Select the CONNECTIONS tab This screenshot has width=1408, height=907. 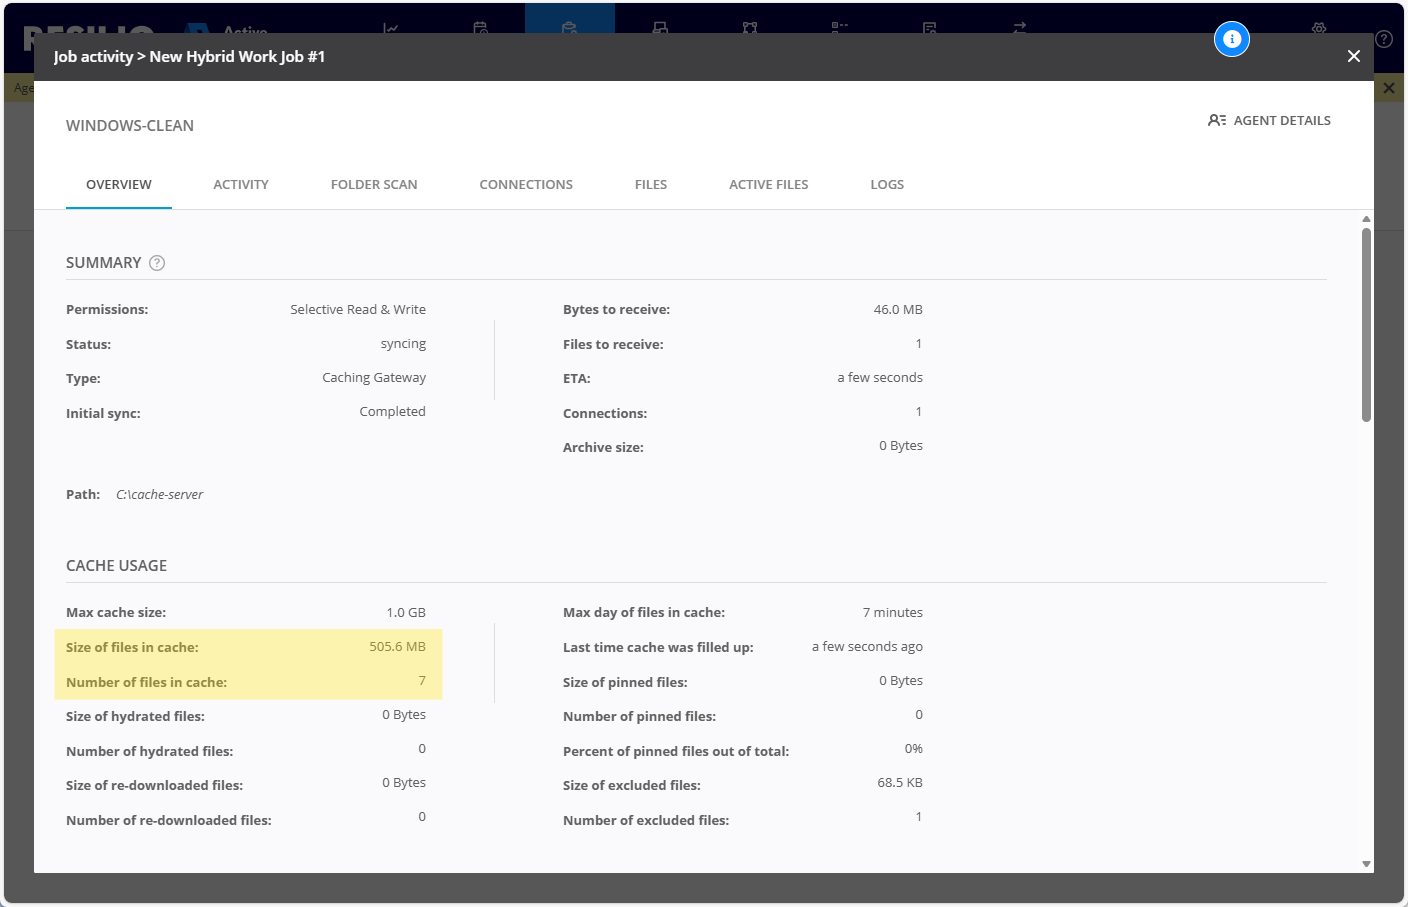click(x=526, y=185)
